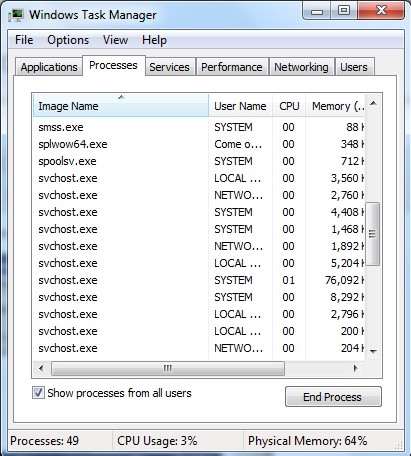Click the Task Manager title bar icon
This screenshot has height=456, width=411.
click(x=16, y=15)
